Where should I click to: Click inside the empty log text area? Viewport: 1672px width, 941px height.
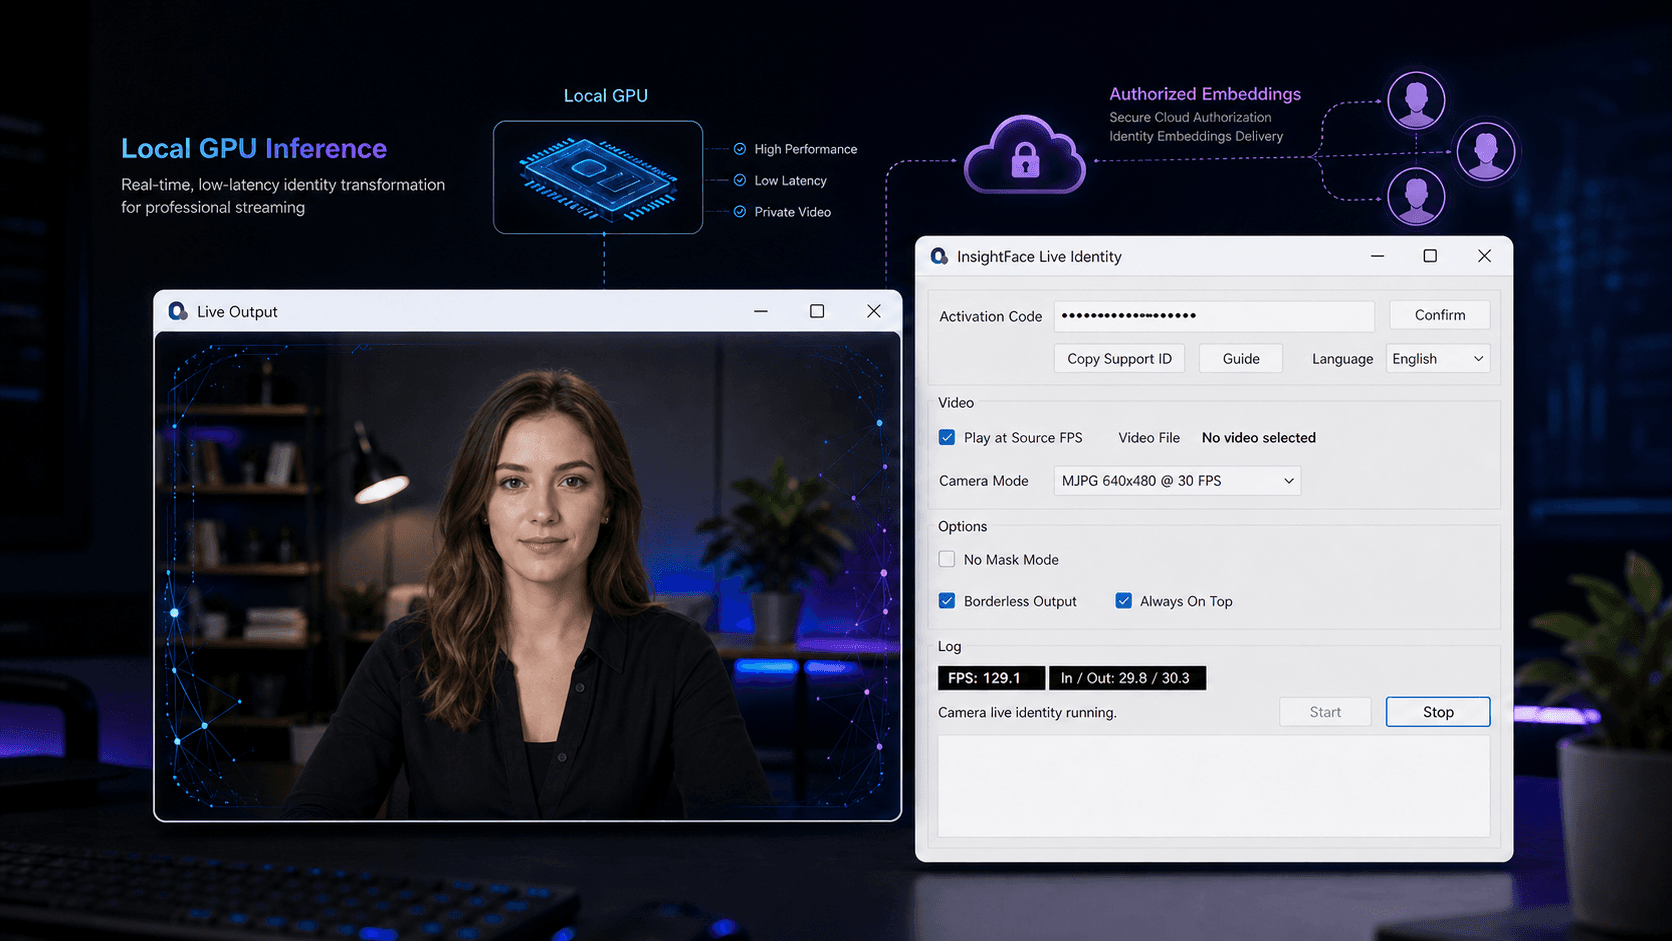1214,786
